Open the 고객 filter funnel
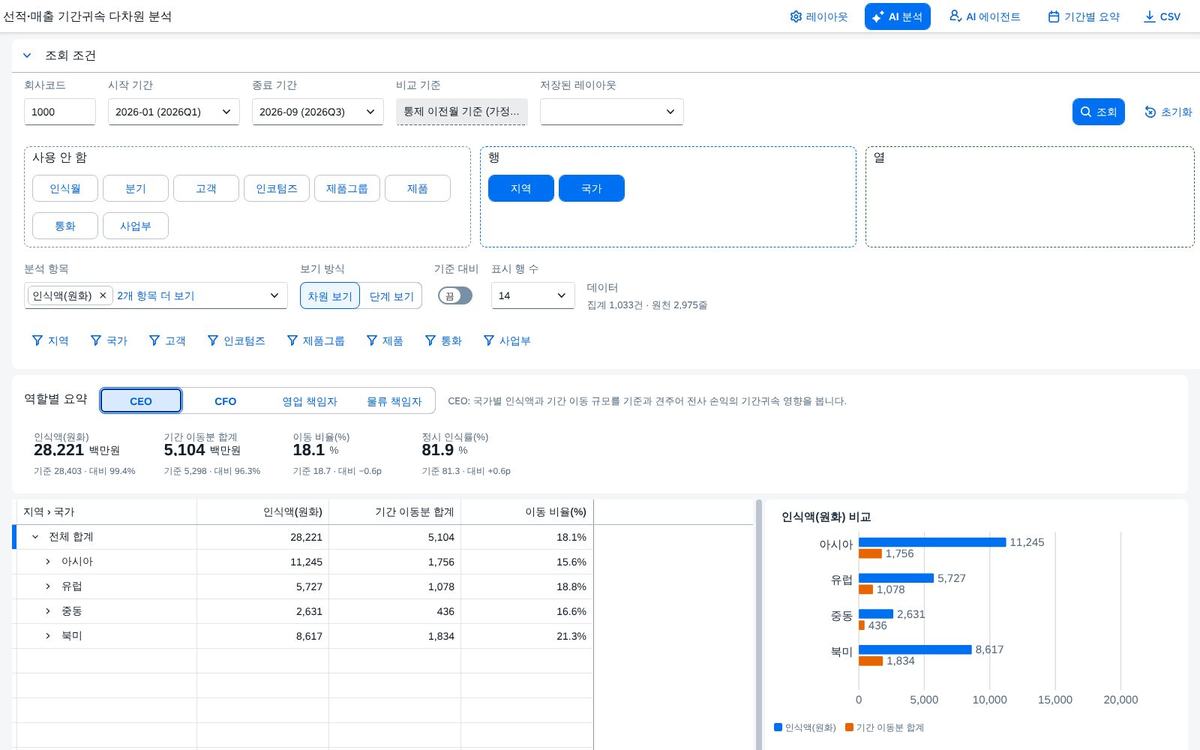The image size is (1200, 750). 167,341
